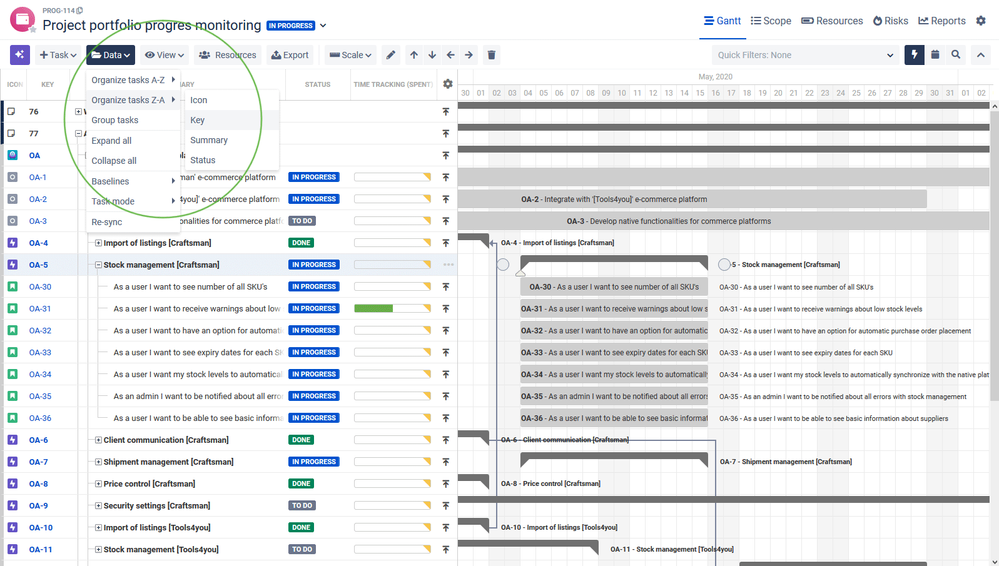Open search with the magnifier icon
Screen dimensions: 999x566
[956, 55]
